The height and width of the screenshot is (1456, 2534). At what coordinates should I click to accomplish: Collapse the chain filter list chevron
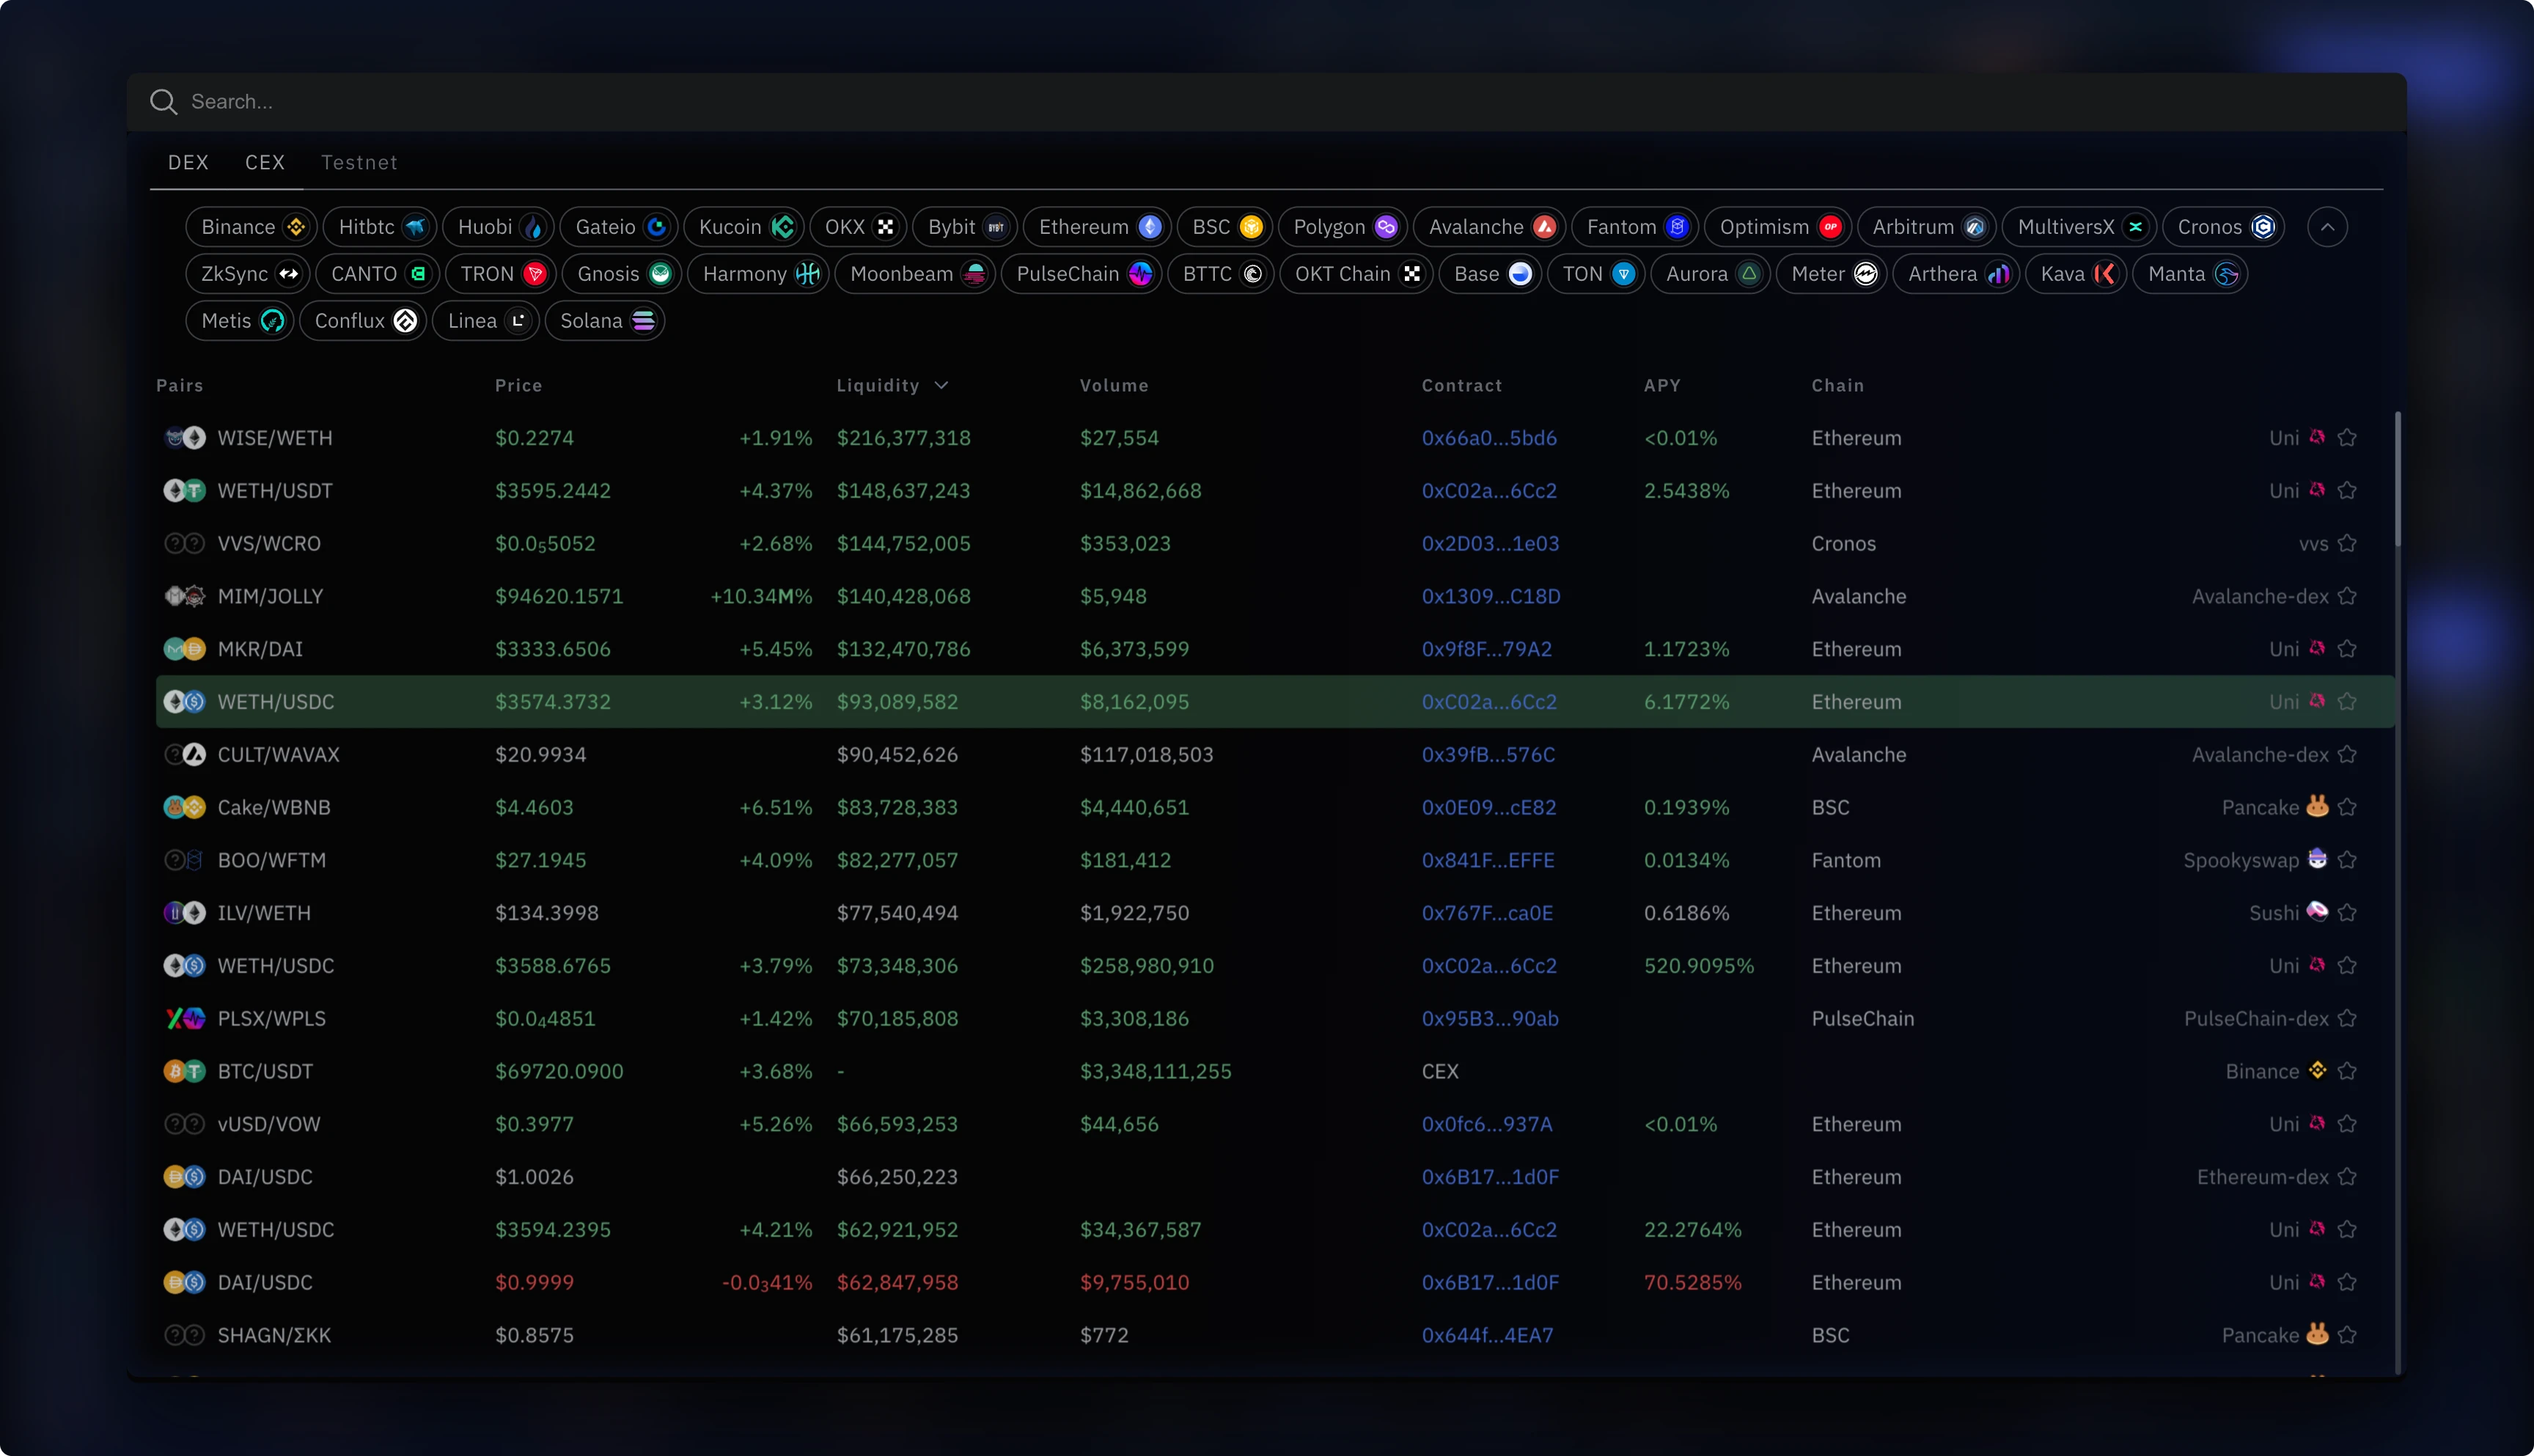(2327, 227)
